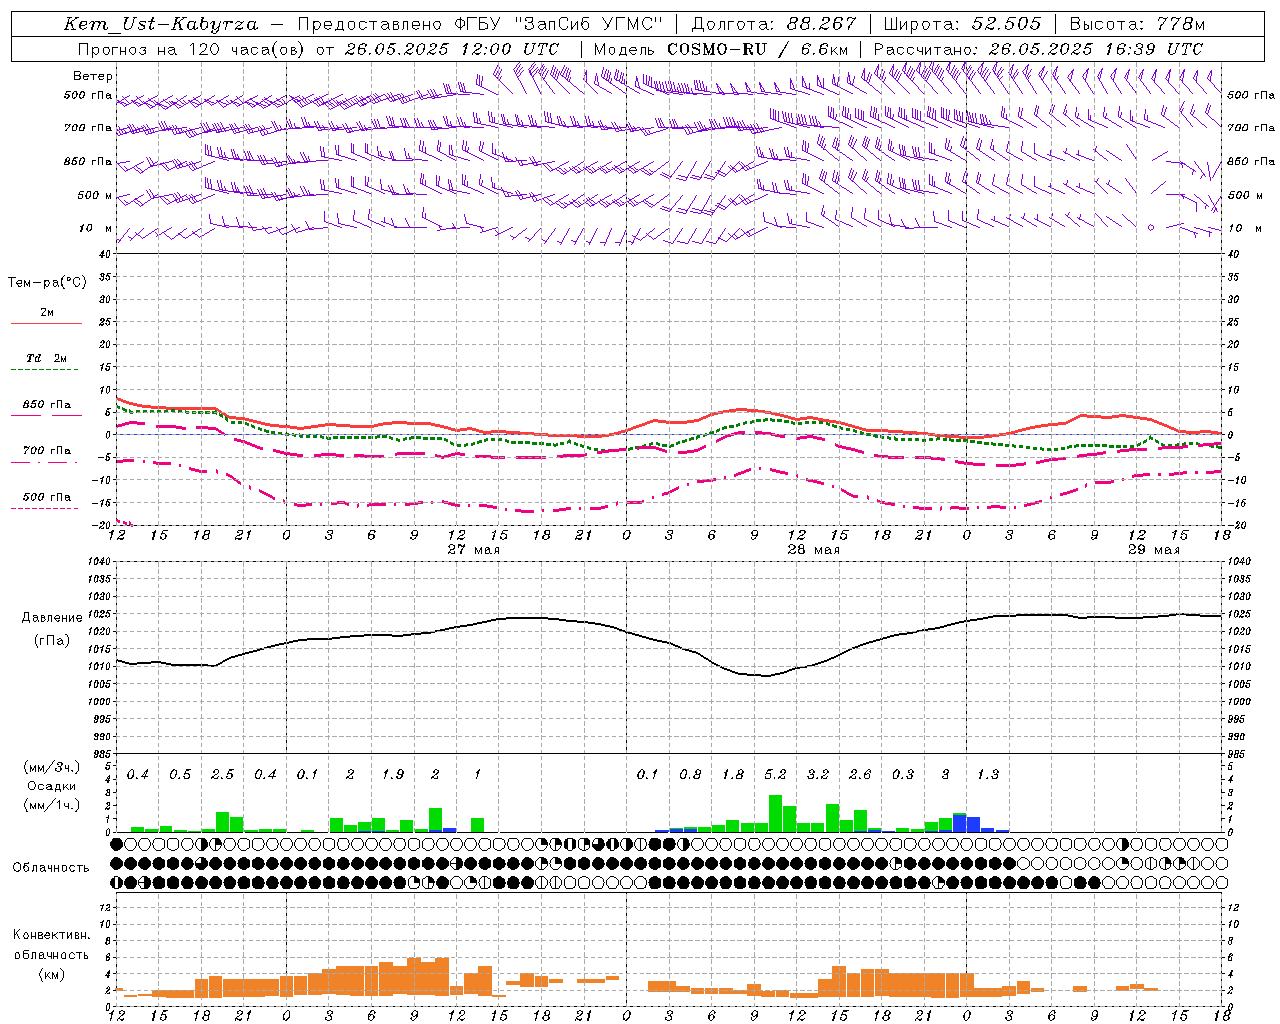Click the computed time Рассчитано: 26.05.2025 16:39 UTC
Viewport: 1280px width, 1024px height.
pyautogui.click(x=1038, y=49)
